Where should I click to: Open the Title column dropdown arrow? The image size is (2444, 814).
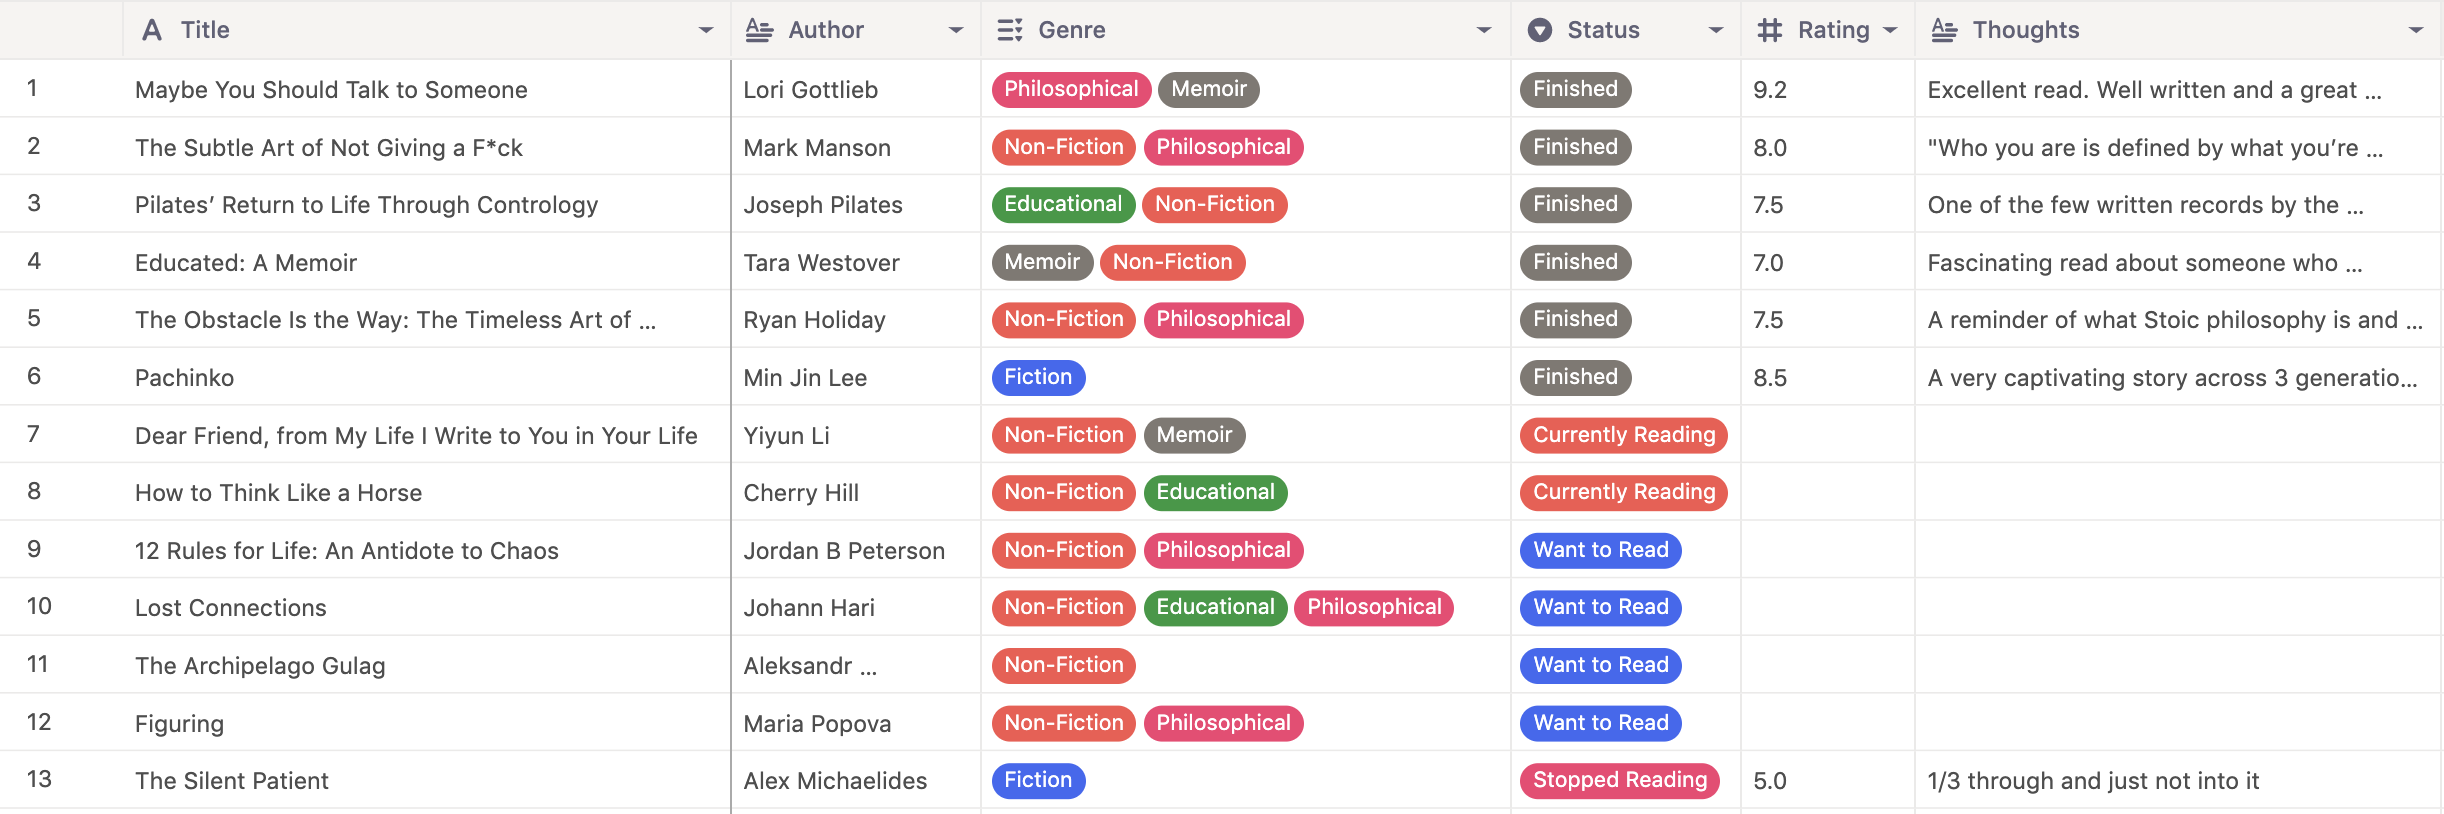coord(706,30)
